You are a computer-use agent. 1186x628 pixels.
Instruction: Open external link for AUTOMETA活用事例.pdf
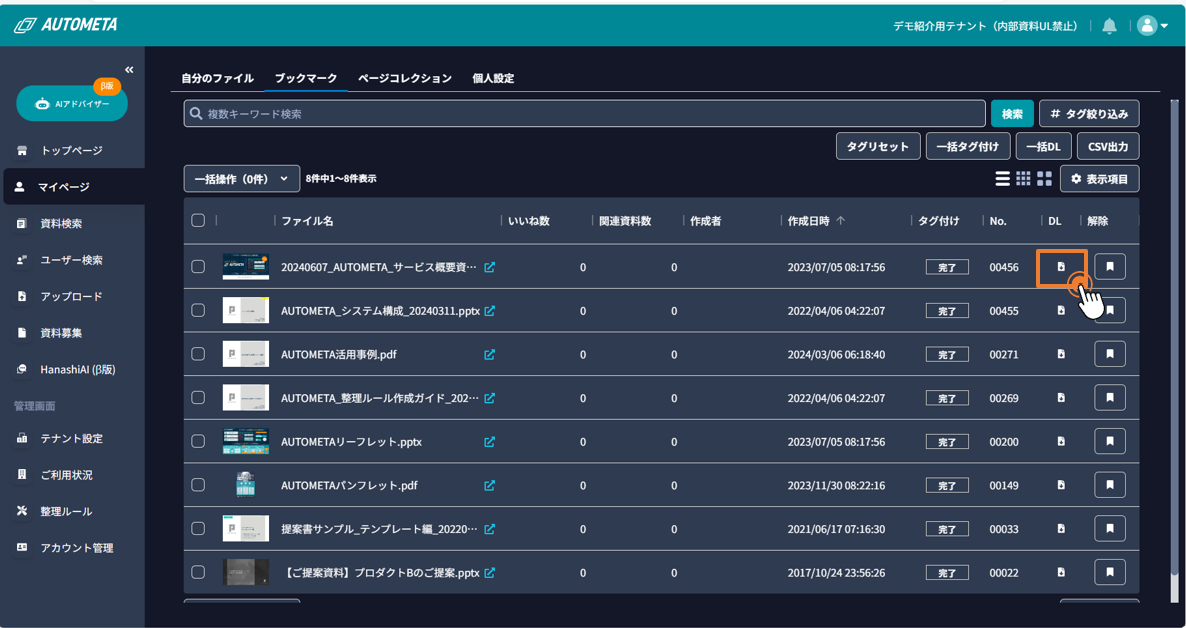point(489,354)
